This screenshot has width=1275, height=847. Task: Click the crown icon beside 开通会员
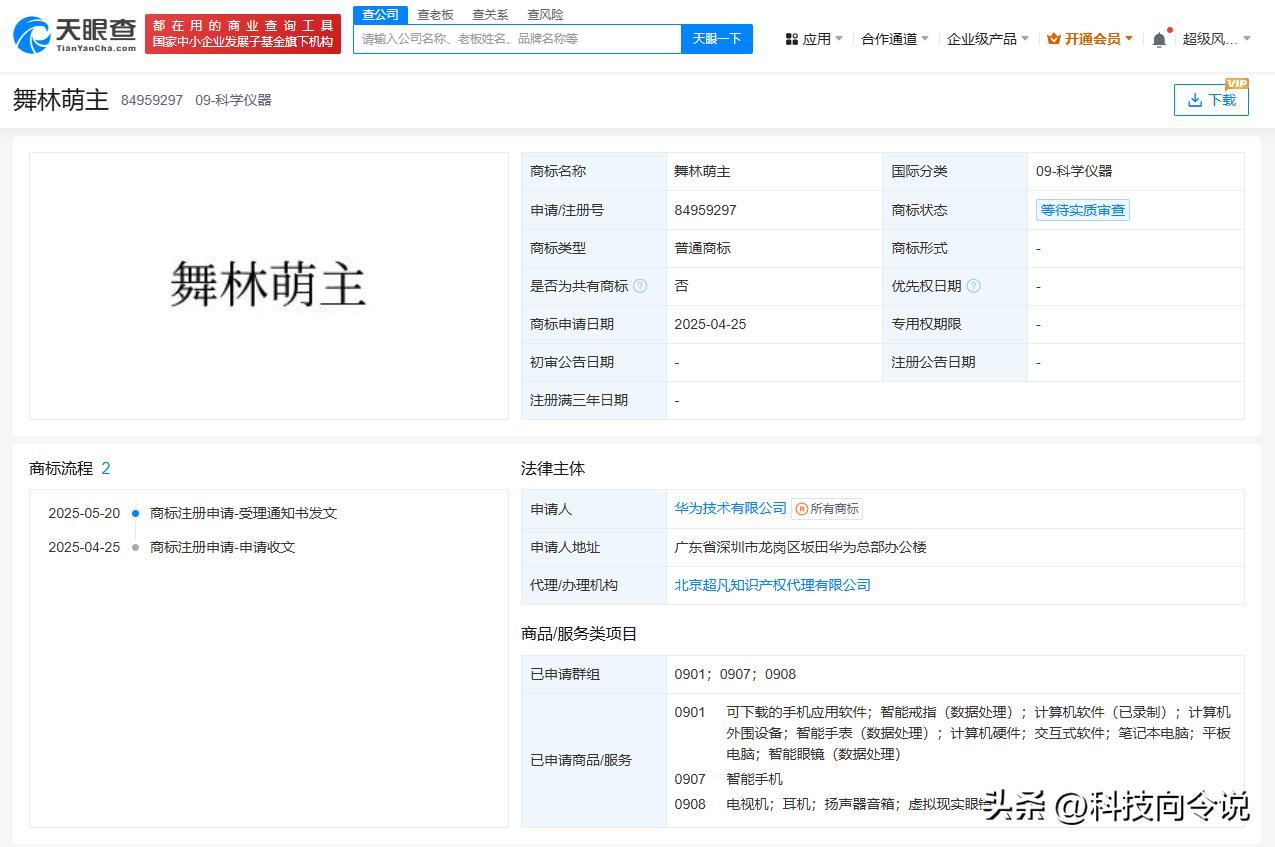coord(1053,39)
